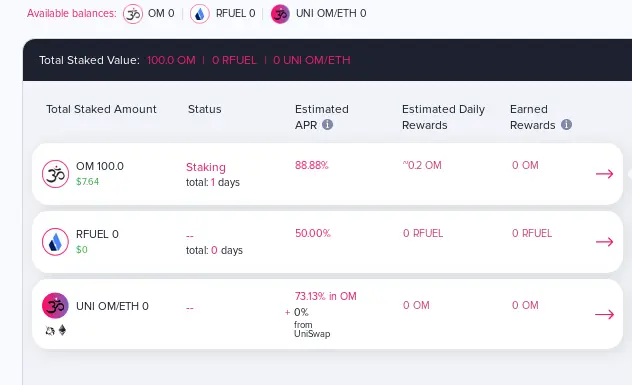
Task: Click the Ethereum diamond icon under UNI OM/ETH
Action: [x=62, y=331]
